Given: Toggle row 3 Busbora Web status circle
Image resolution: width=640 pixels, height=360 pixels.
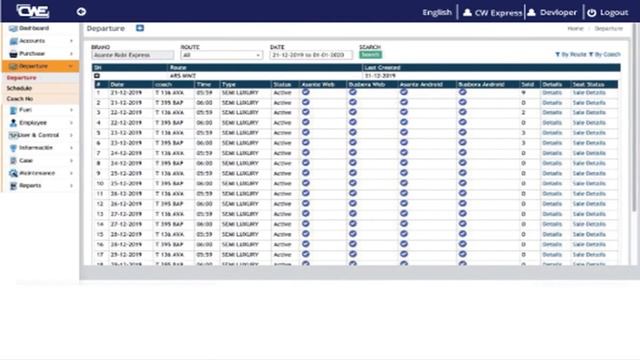Looking at the screenshot, I should tap(353, 112).
